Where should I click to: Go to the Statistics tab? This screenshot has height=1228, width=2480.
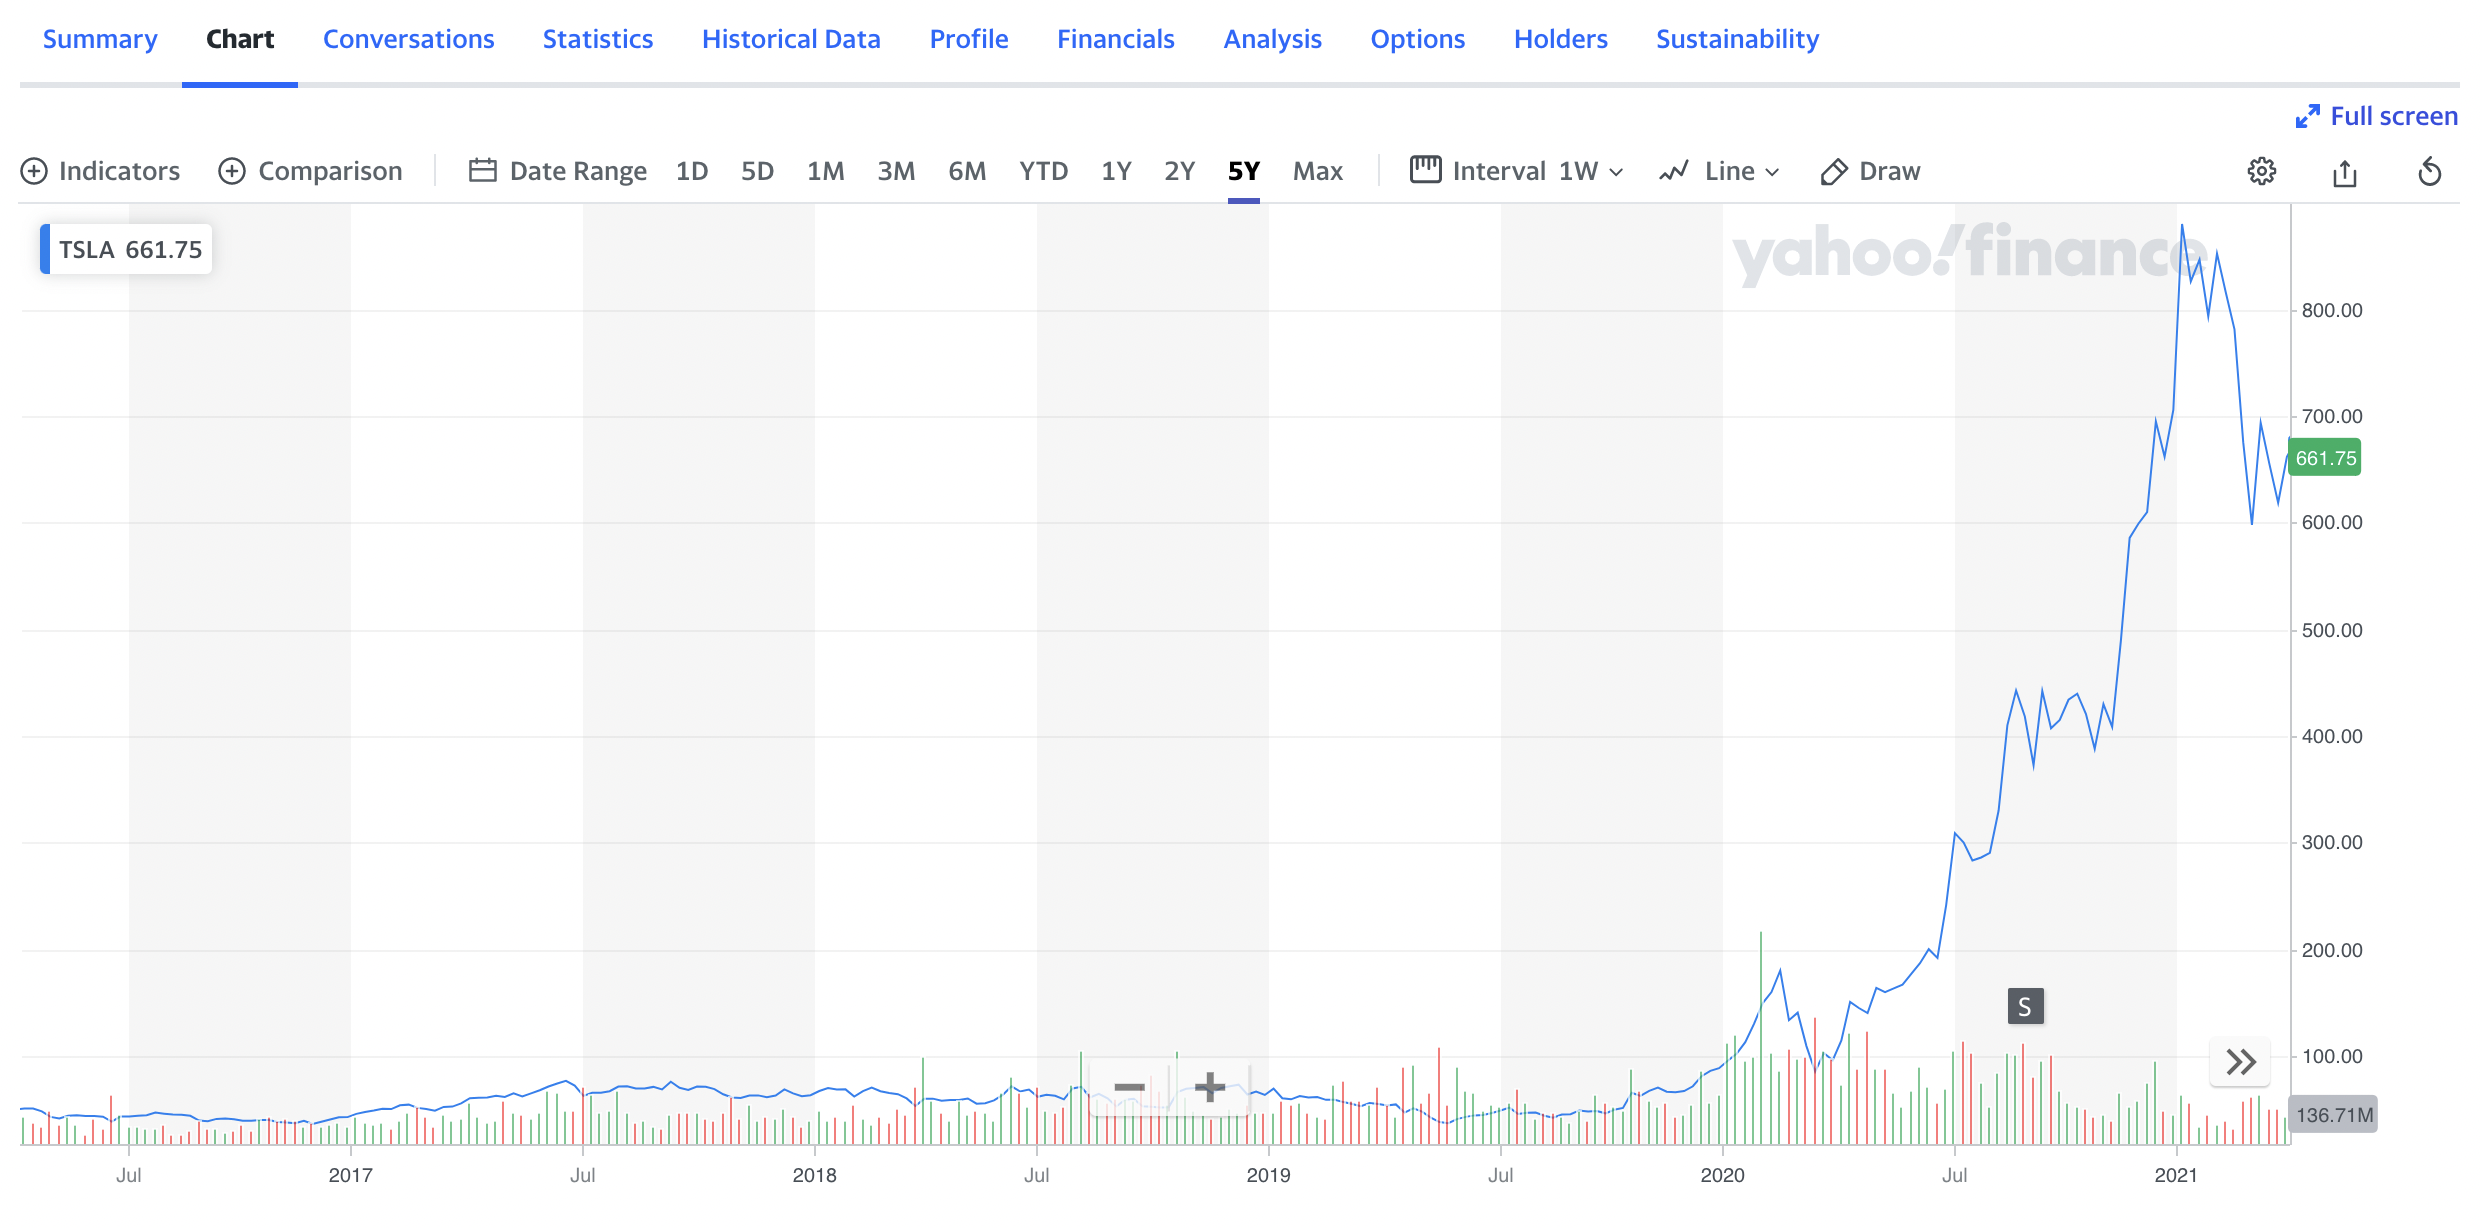[598, 39]
